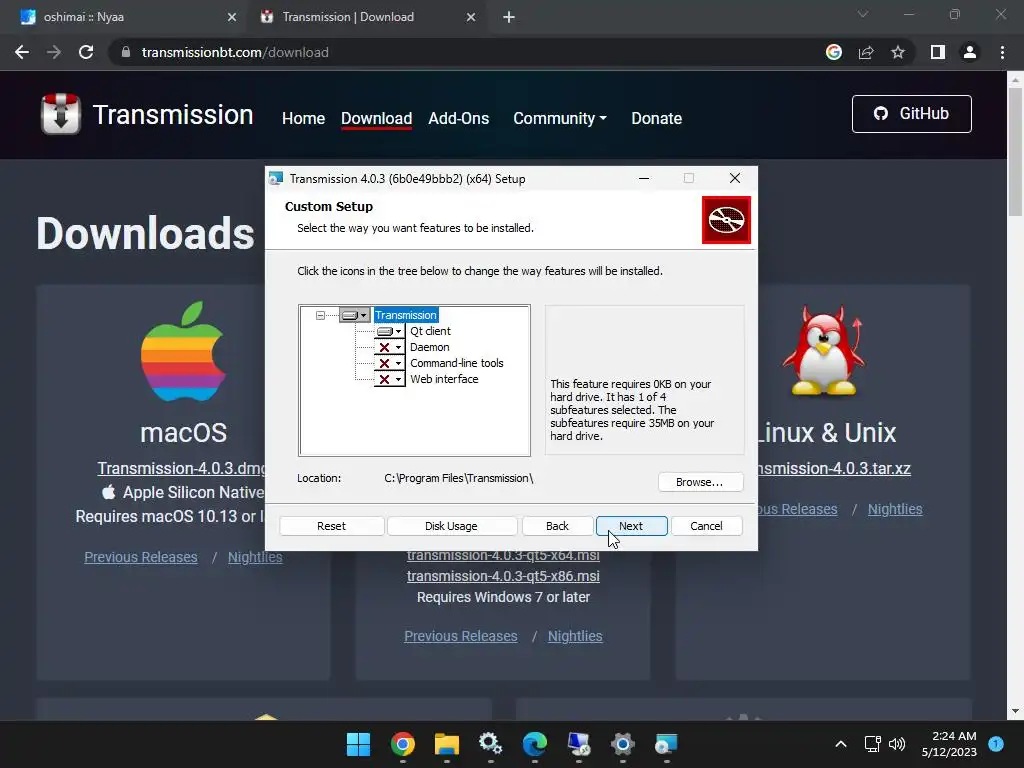1024x768 pixels.
Task: Click Next in the setup wizard
Action: coord(632,526)
